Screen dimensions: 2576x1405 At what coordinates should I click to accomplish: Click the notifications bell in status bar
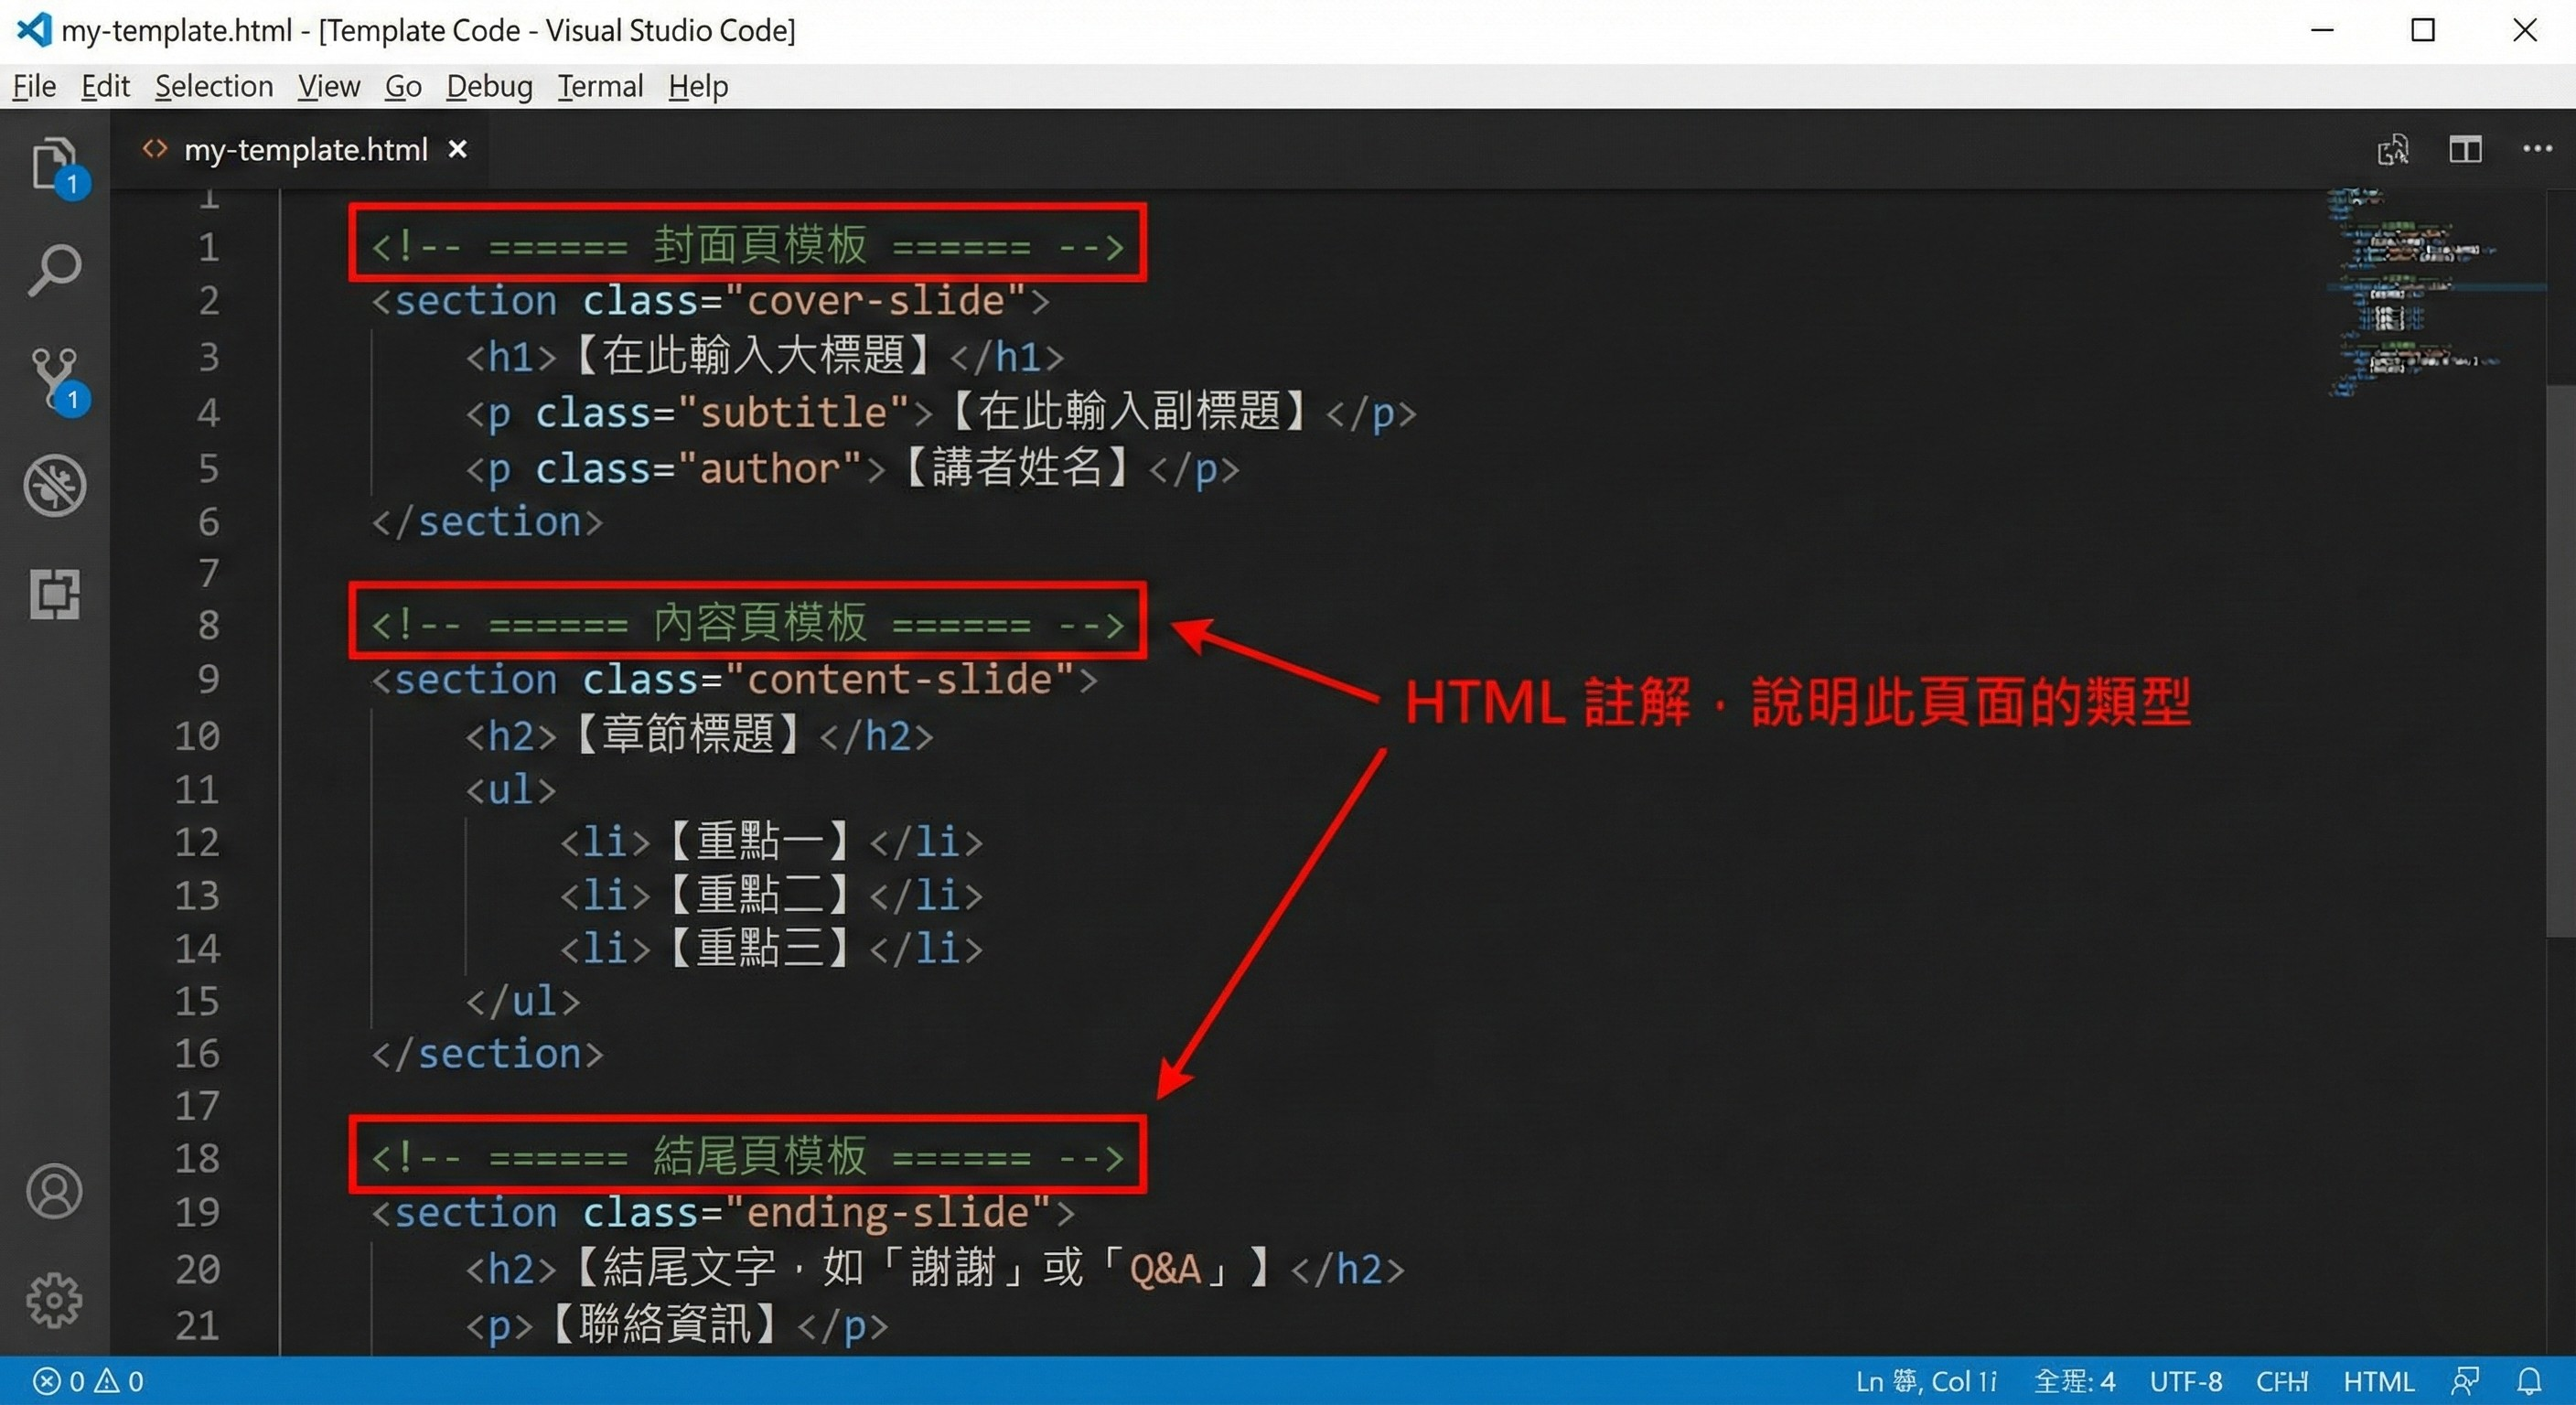click(x=2529, y=1381)
